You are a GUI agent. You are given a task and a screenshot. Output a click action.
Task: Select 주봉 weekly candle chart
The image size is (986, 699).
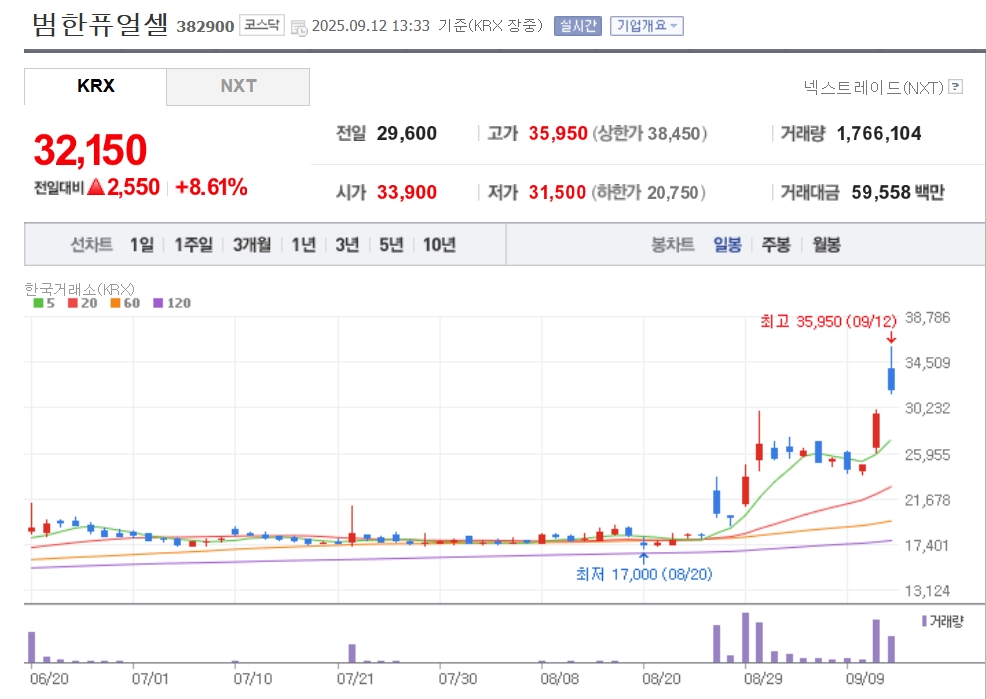(x=776, y=245)
